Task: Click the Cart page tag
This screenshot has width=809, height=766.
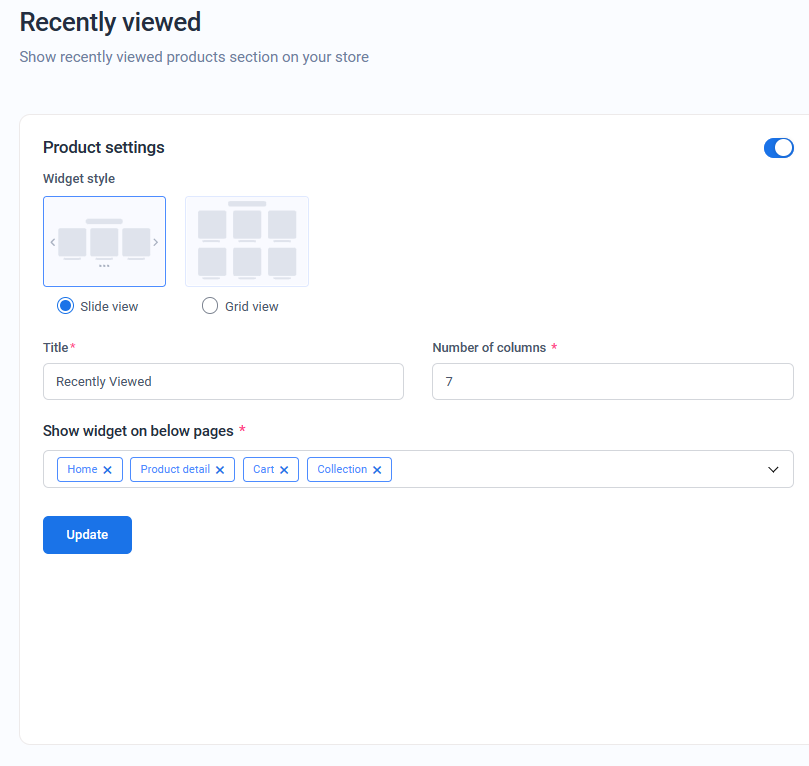Action: click(x=263, y=469)
